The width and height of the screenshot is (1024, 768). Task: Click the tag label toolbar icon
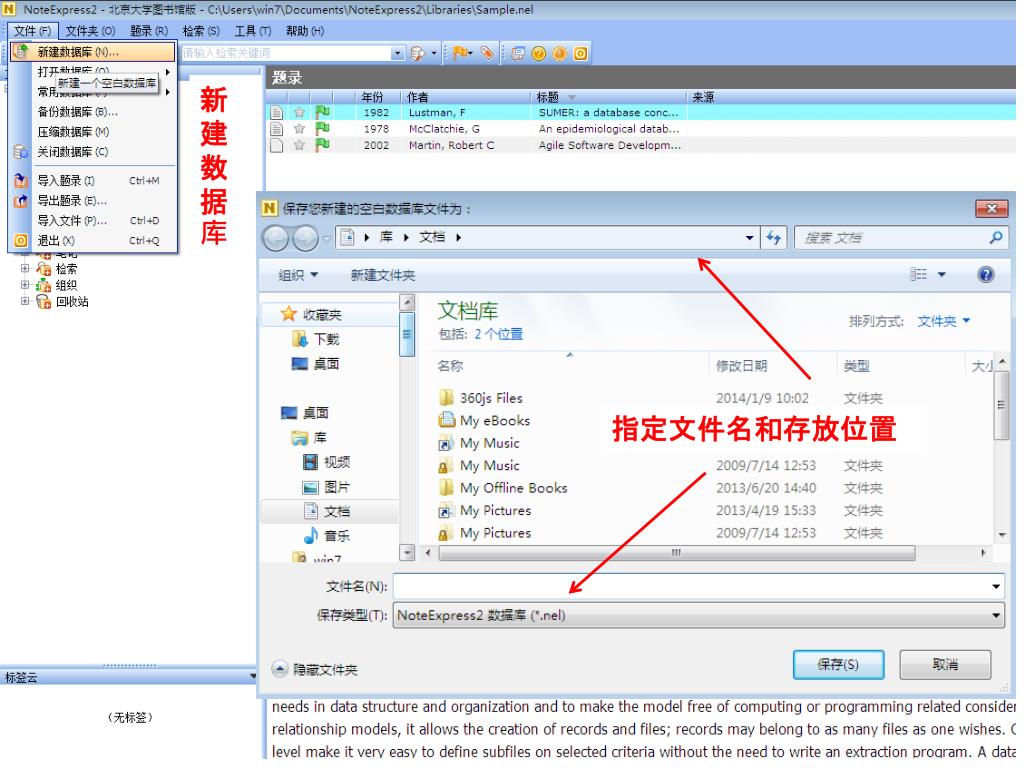click(x=487, y=54)
